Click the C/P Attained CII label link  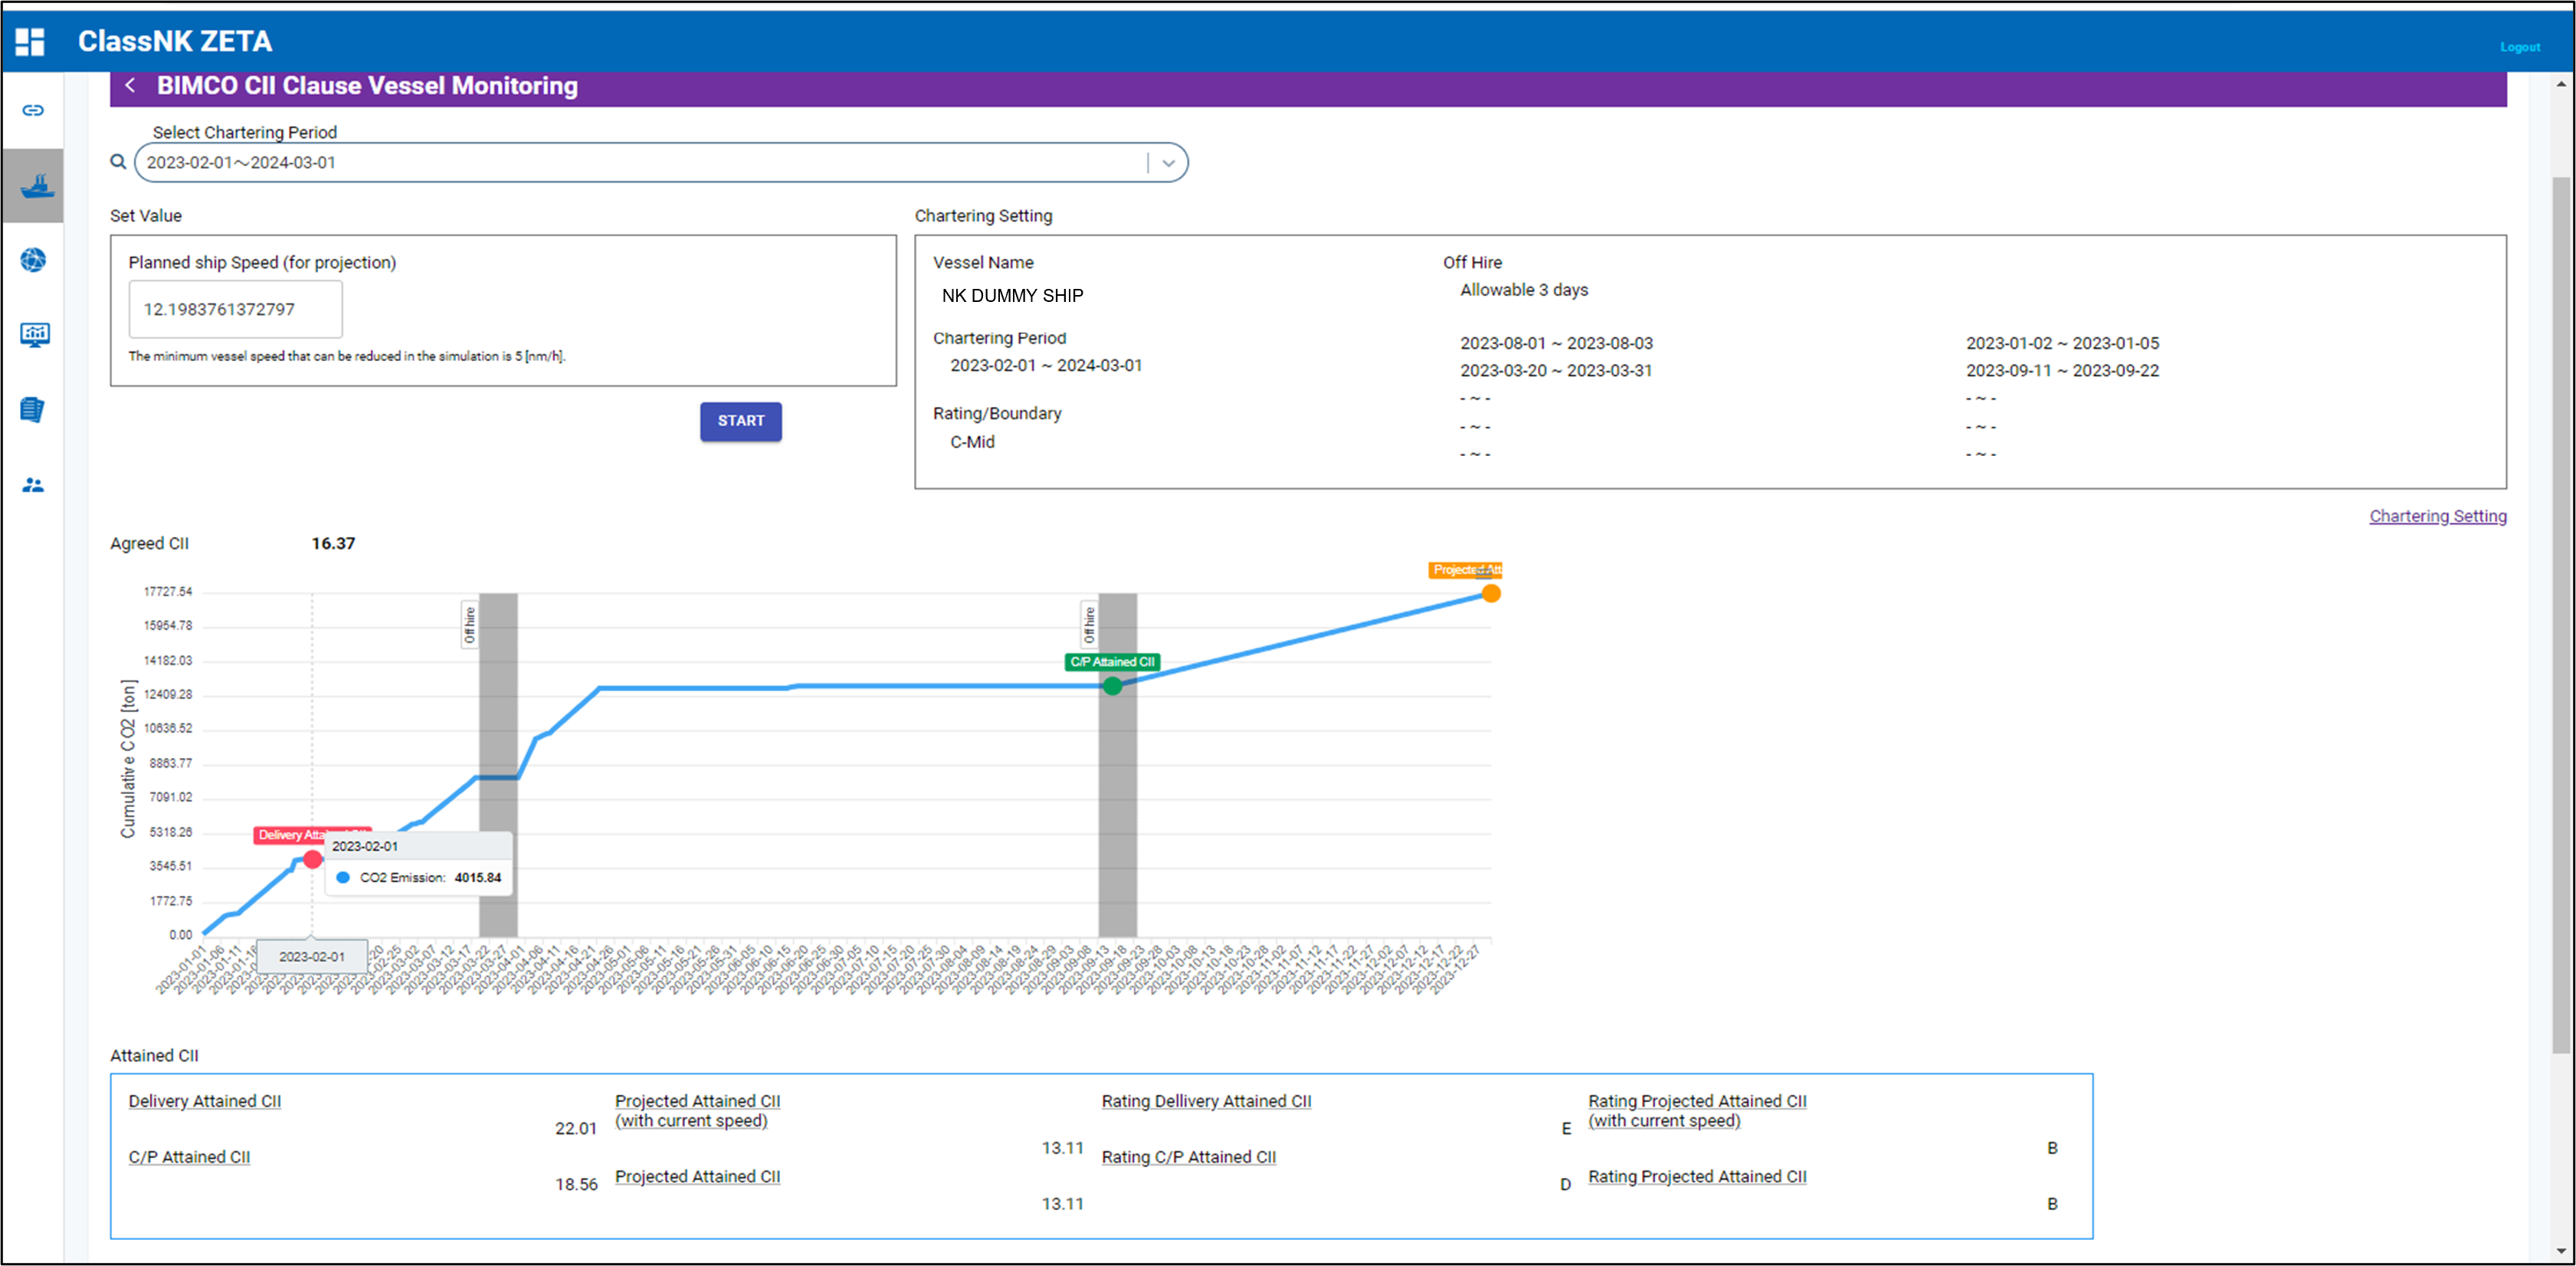coord(189,1157)
